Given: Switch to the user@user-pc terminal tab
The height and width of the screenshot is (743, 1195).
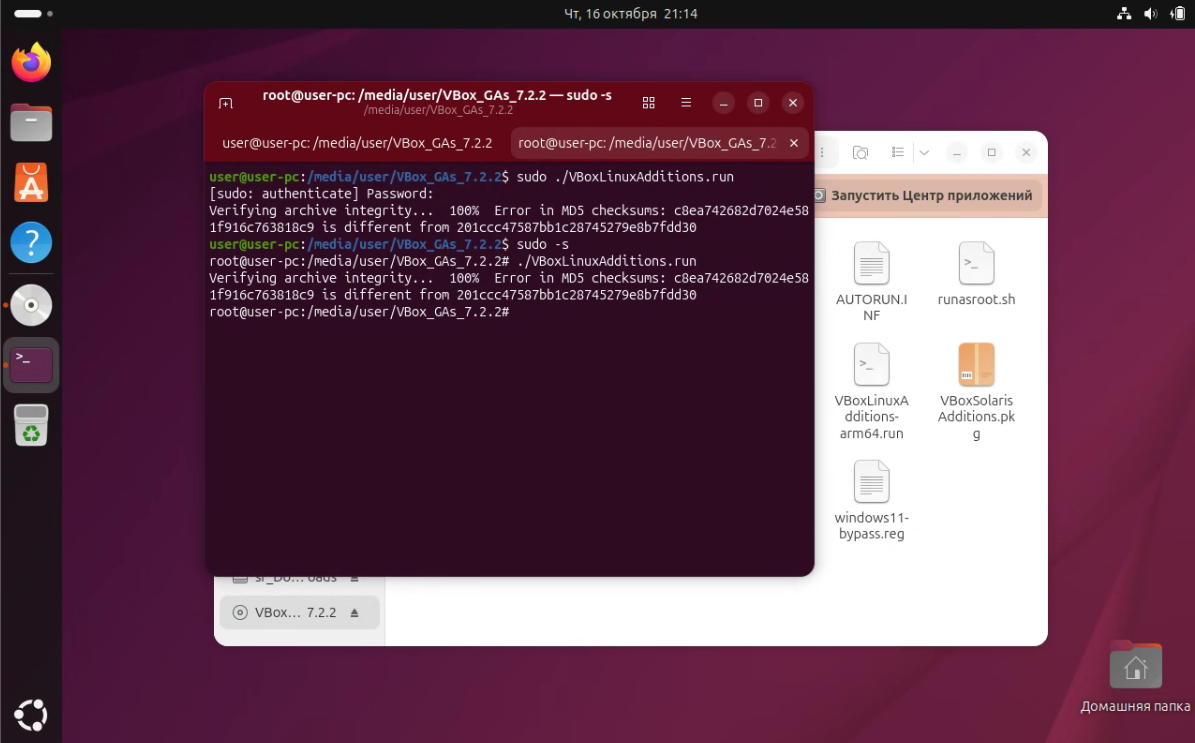Looking at the screenshot, I should click(x=357, y=143).
